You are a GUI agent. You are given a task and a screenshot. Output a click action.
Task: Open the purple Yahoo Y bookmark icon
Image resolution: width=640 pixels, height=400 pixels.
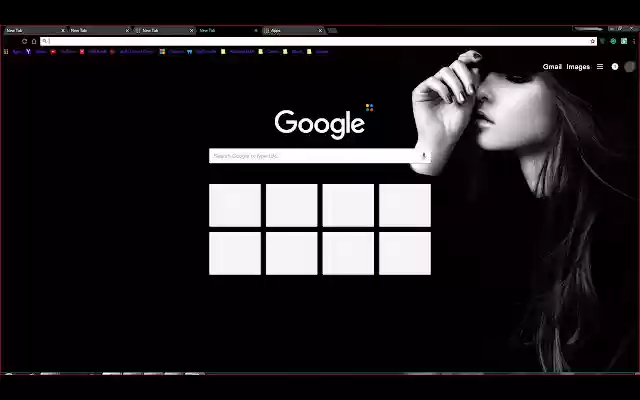tap(28, 52)
